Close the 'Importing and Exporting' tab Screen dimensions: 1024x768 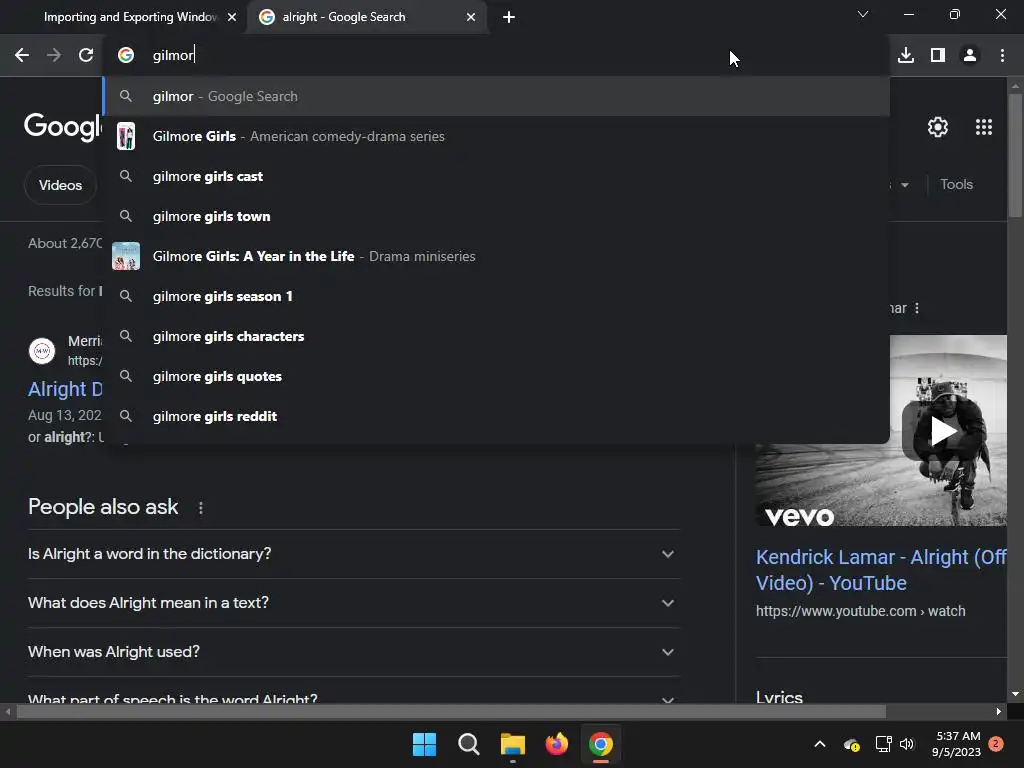tap(232, 17)
